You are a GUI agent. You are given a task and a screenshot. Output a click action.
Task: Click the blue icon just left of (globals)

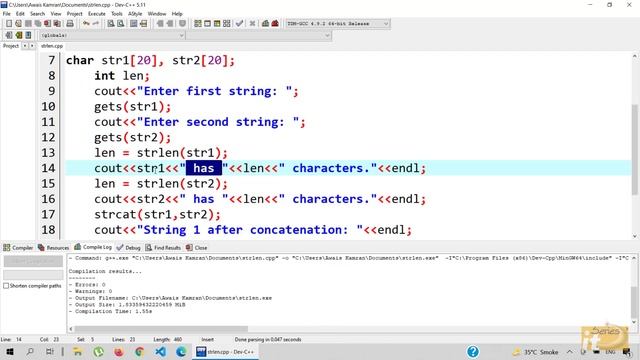(28, 35)
